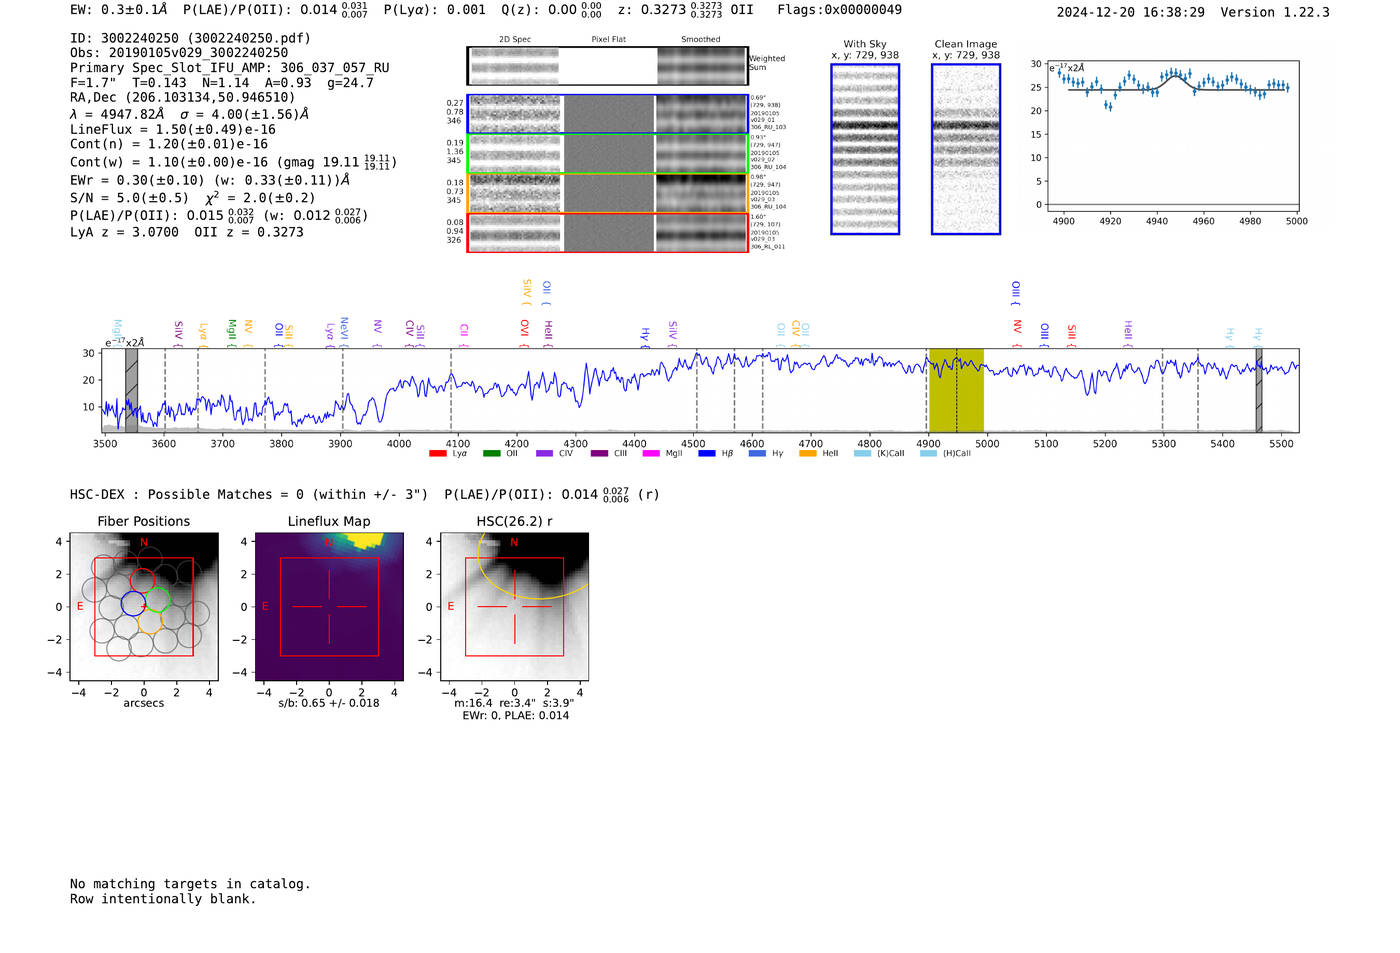Click the Version 1.22.3 label
This screenshot has height=953, width=1400.
click(1275, 12)
